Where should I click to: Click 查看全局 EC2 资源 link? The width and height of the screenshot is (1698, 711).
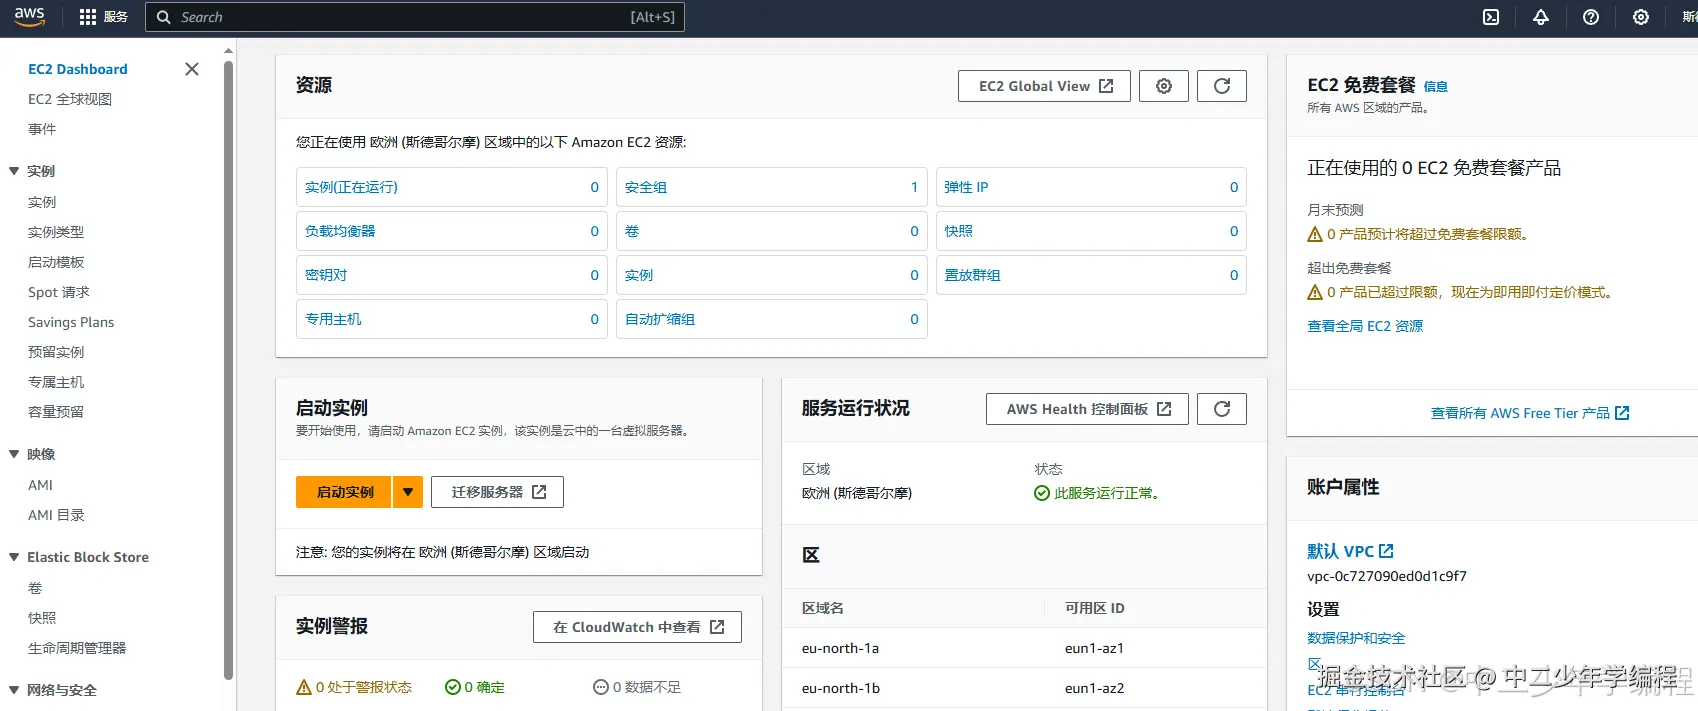coord(1365,326)
